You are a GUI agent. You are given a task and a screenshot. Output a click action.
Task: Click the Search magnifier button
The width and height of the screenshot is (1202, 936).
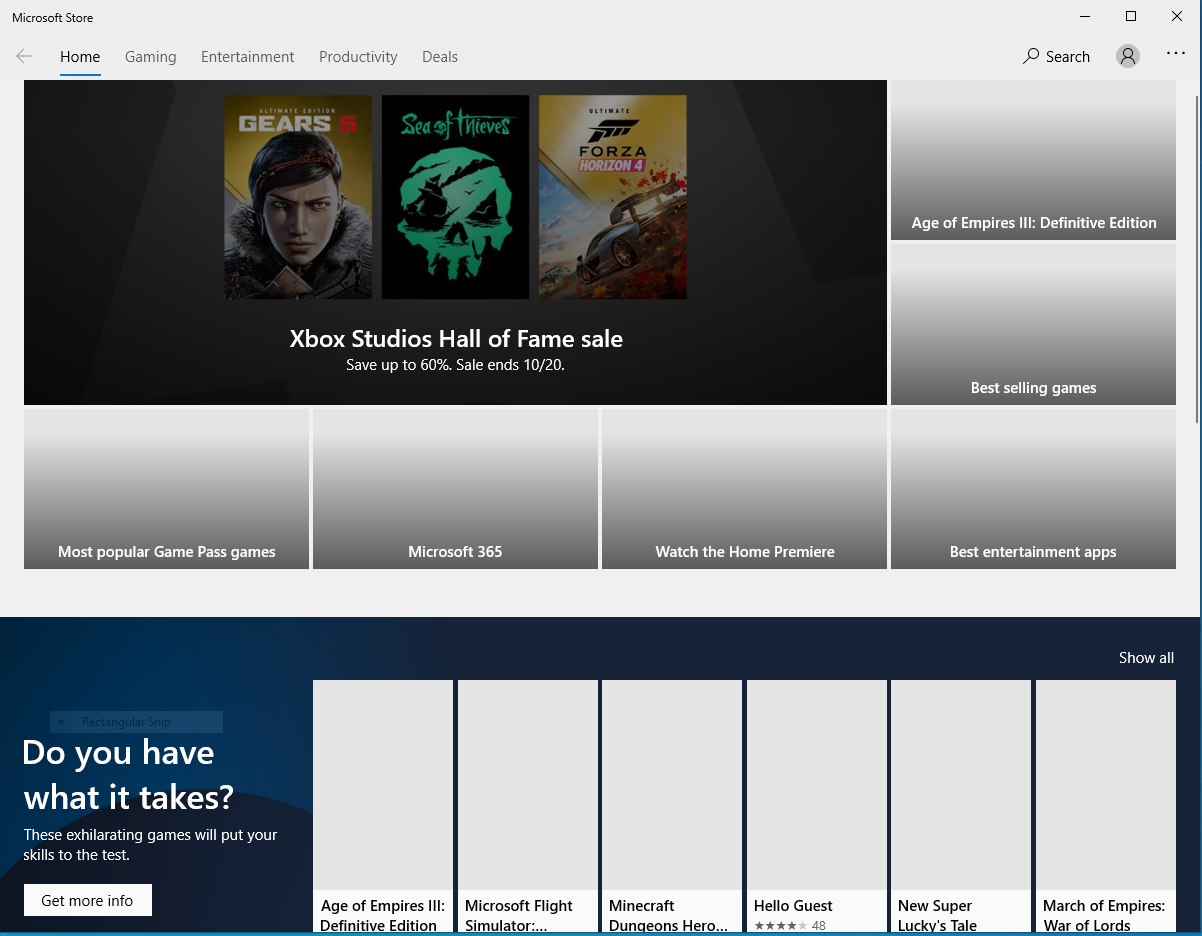[1056, 56]
